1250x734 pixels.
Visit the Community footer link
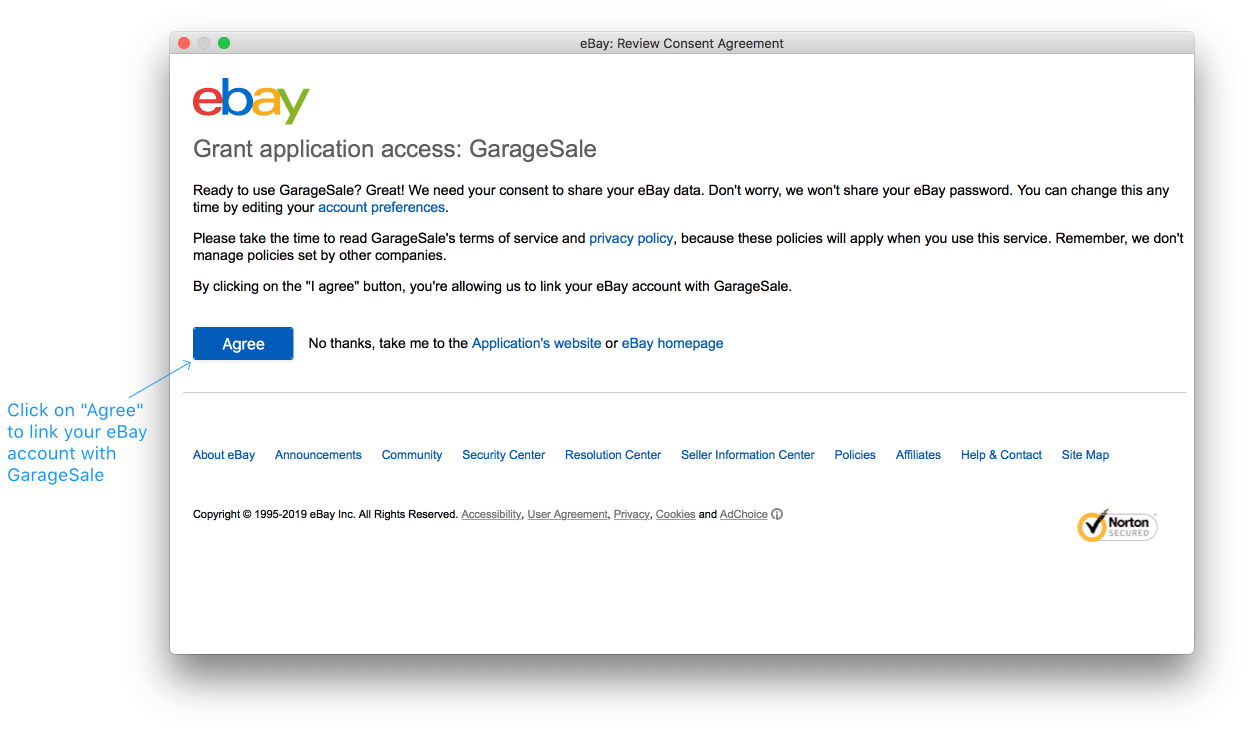tap(412, 455)
